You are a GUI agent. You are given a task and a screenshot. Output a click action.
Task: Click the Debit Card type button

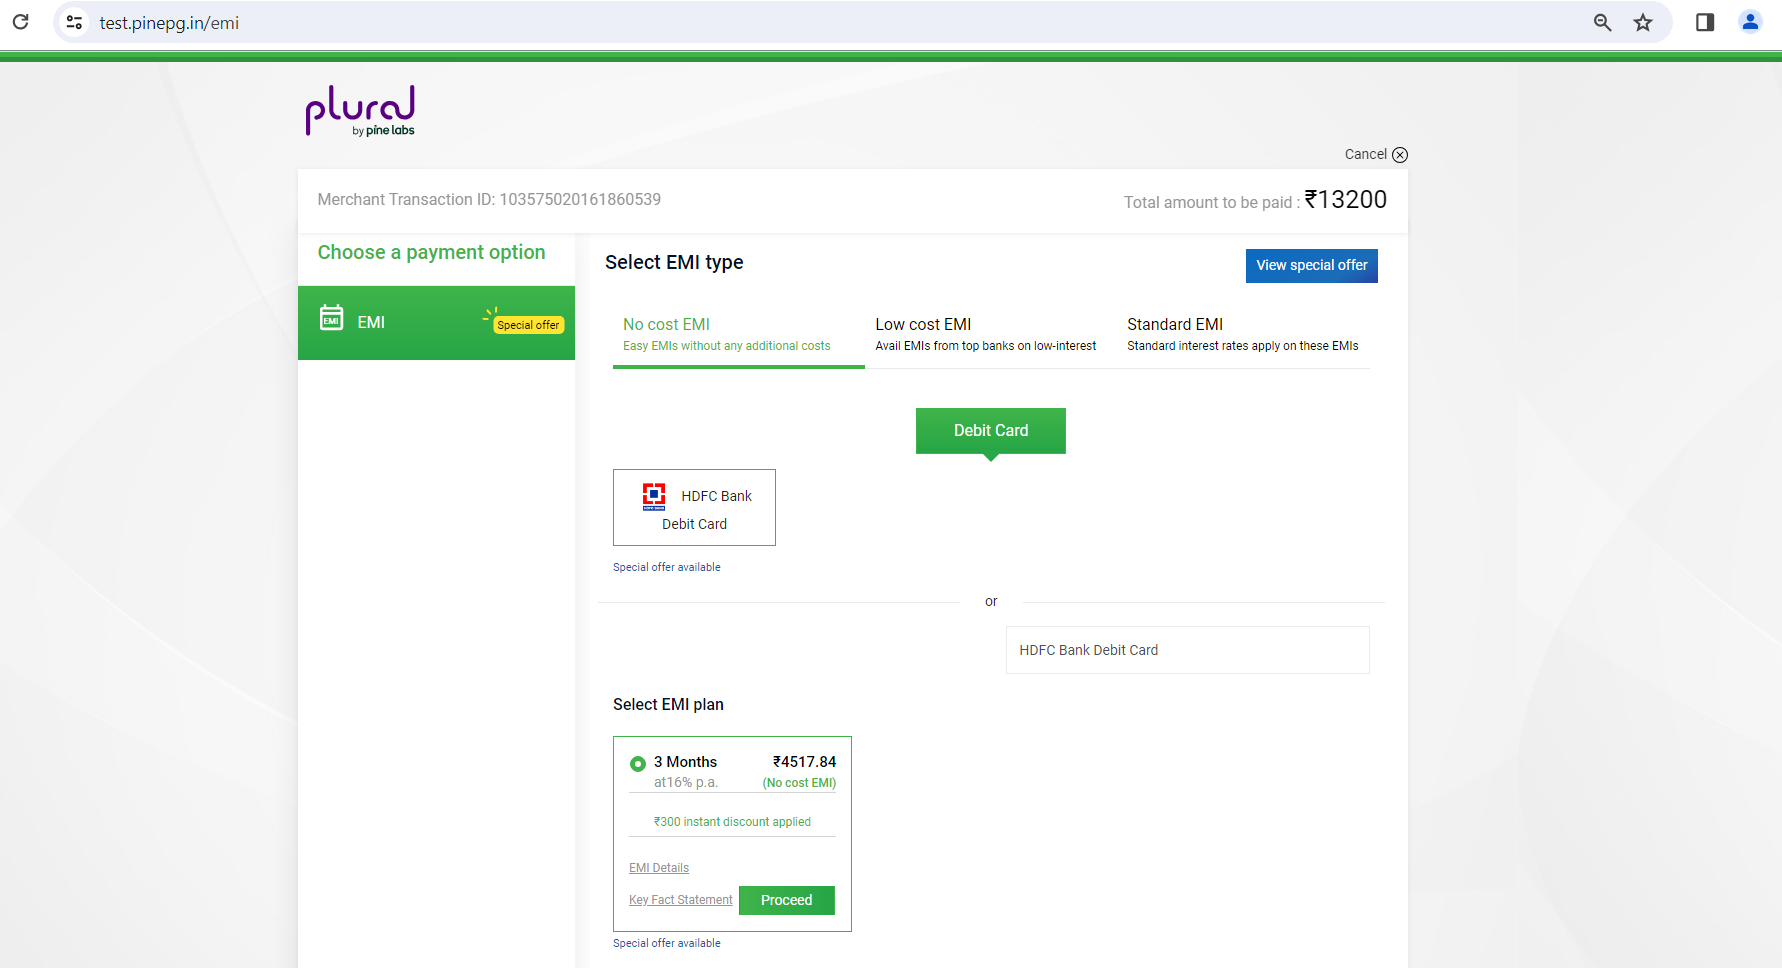(x=990, y=430)
